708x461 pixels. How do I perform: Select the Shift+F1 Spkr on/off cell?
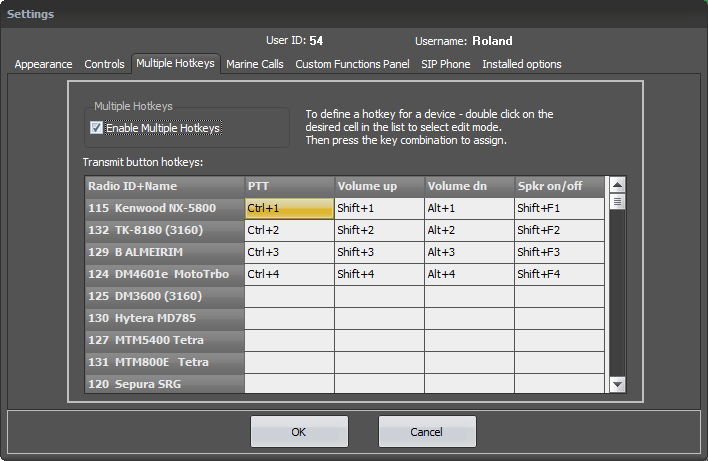[x=559, y=208]
